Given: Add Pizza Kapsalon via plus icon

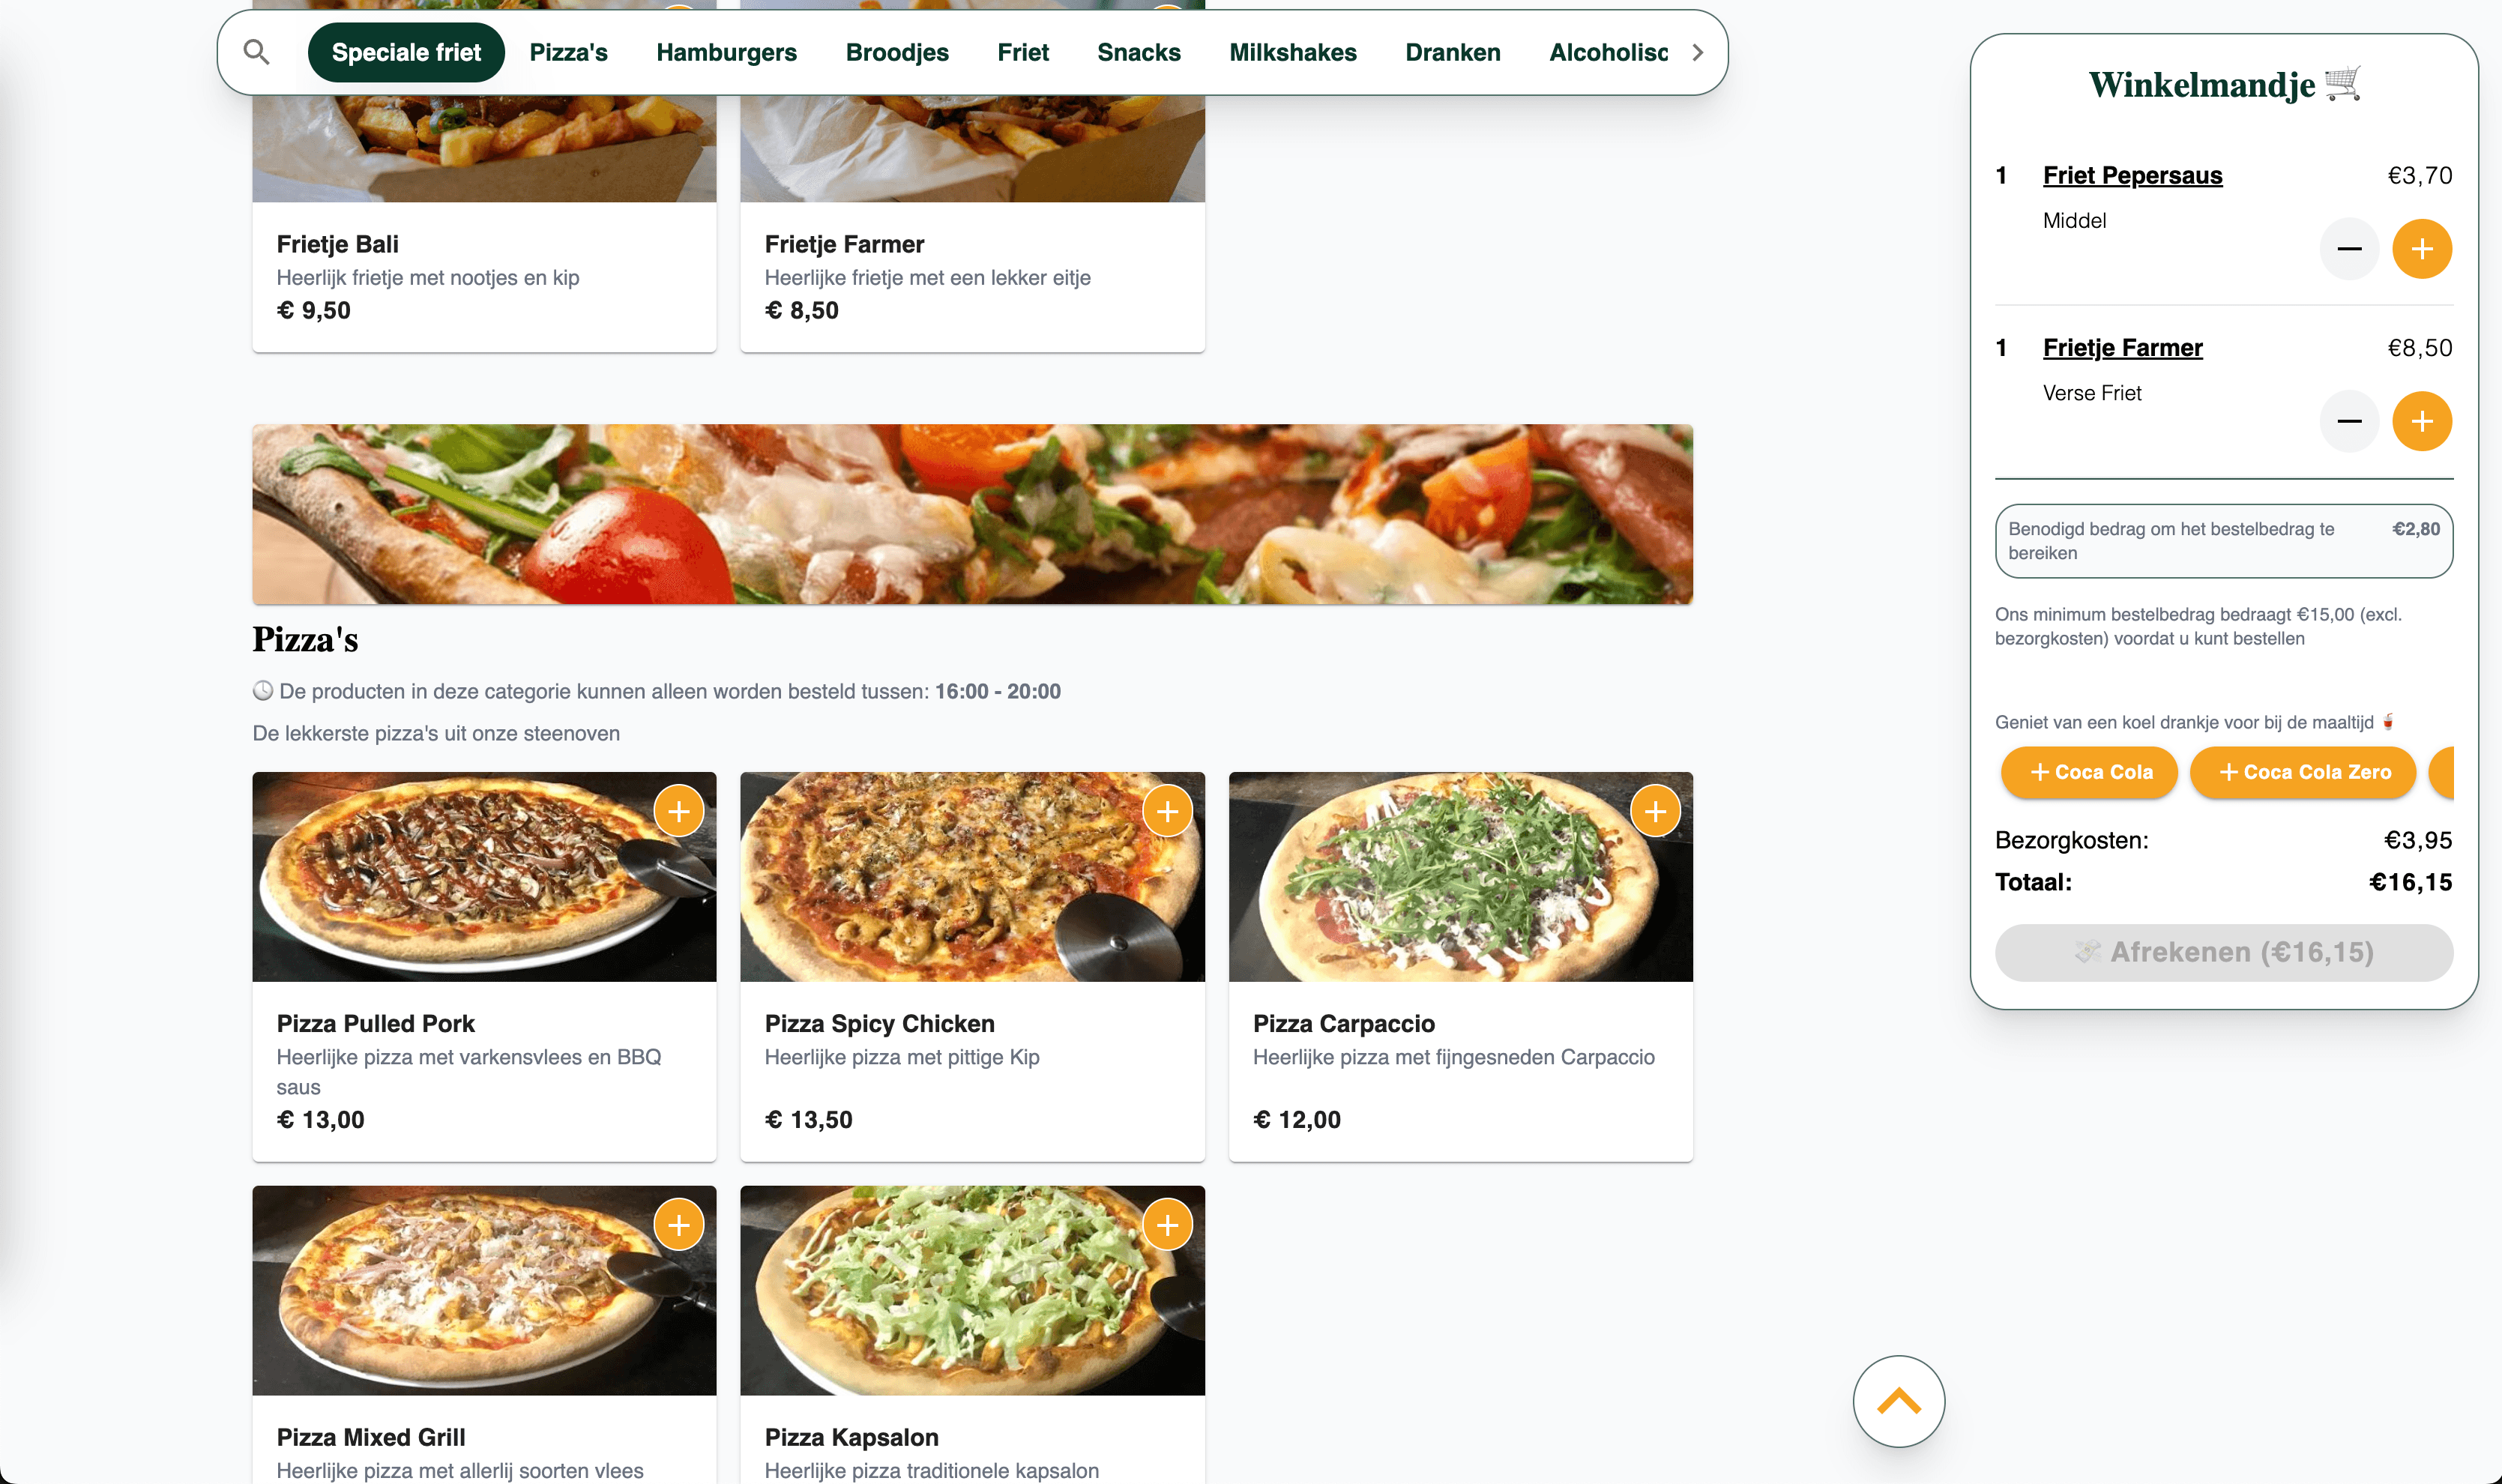Looking at the screenshot, I should coord(1167,1224).
